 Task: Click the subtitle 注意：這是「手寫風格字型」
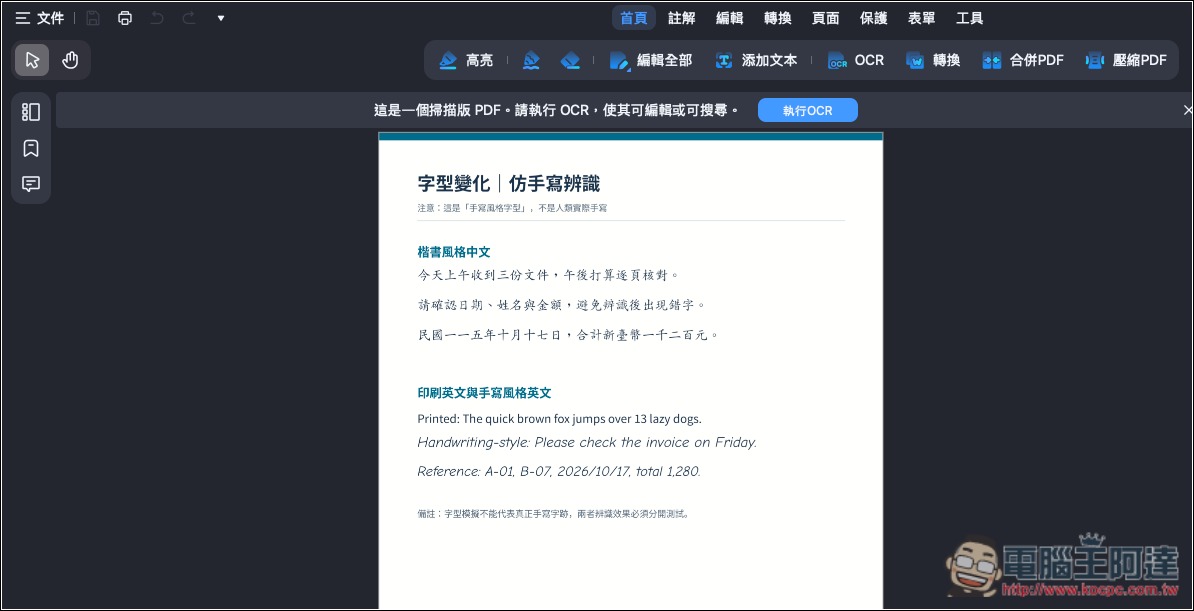tap(512, 208)
